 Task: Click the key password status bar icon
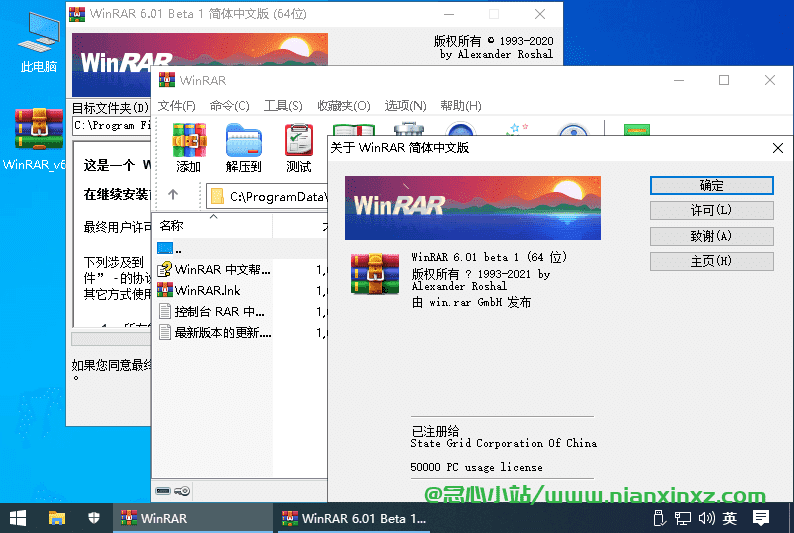(x=182, y=490)
